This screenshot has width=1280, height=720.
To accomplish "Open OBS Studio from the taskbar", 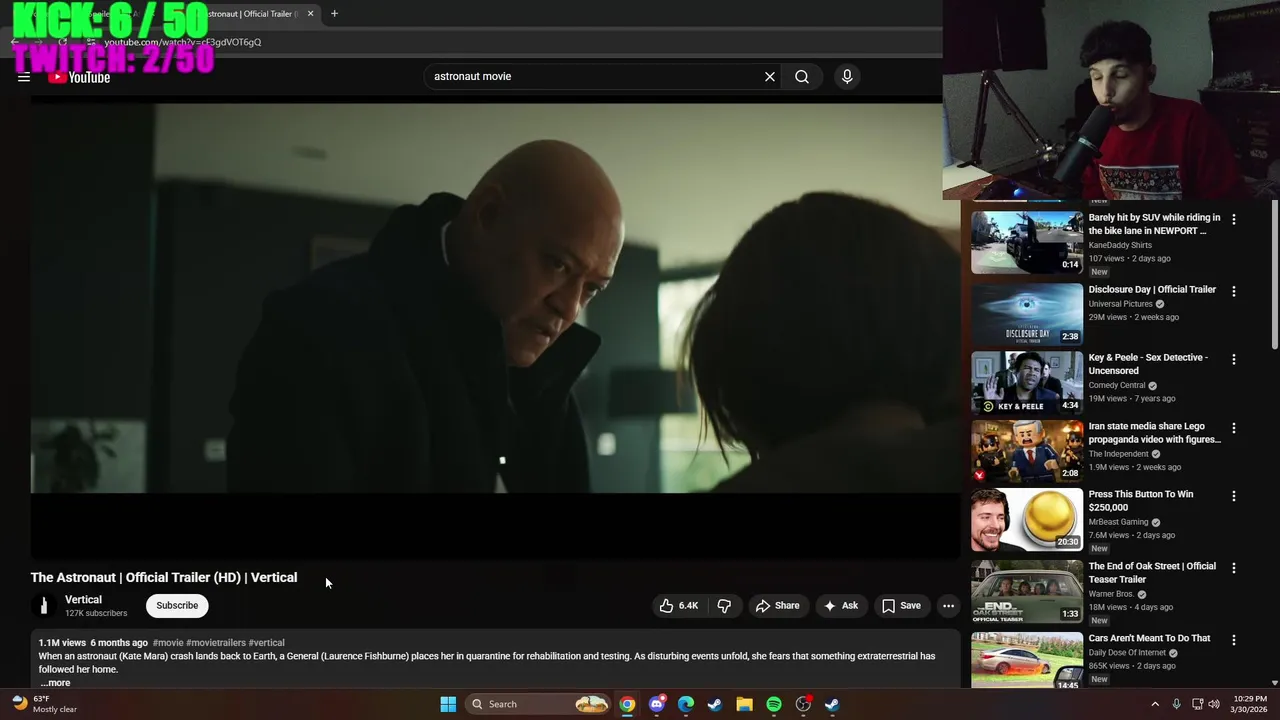I will (803, 704).
